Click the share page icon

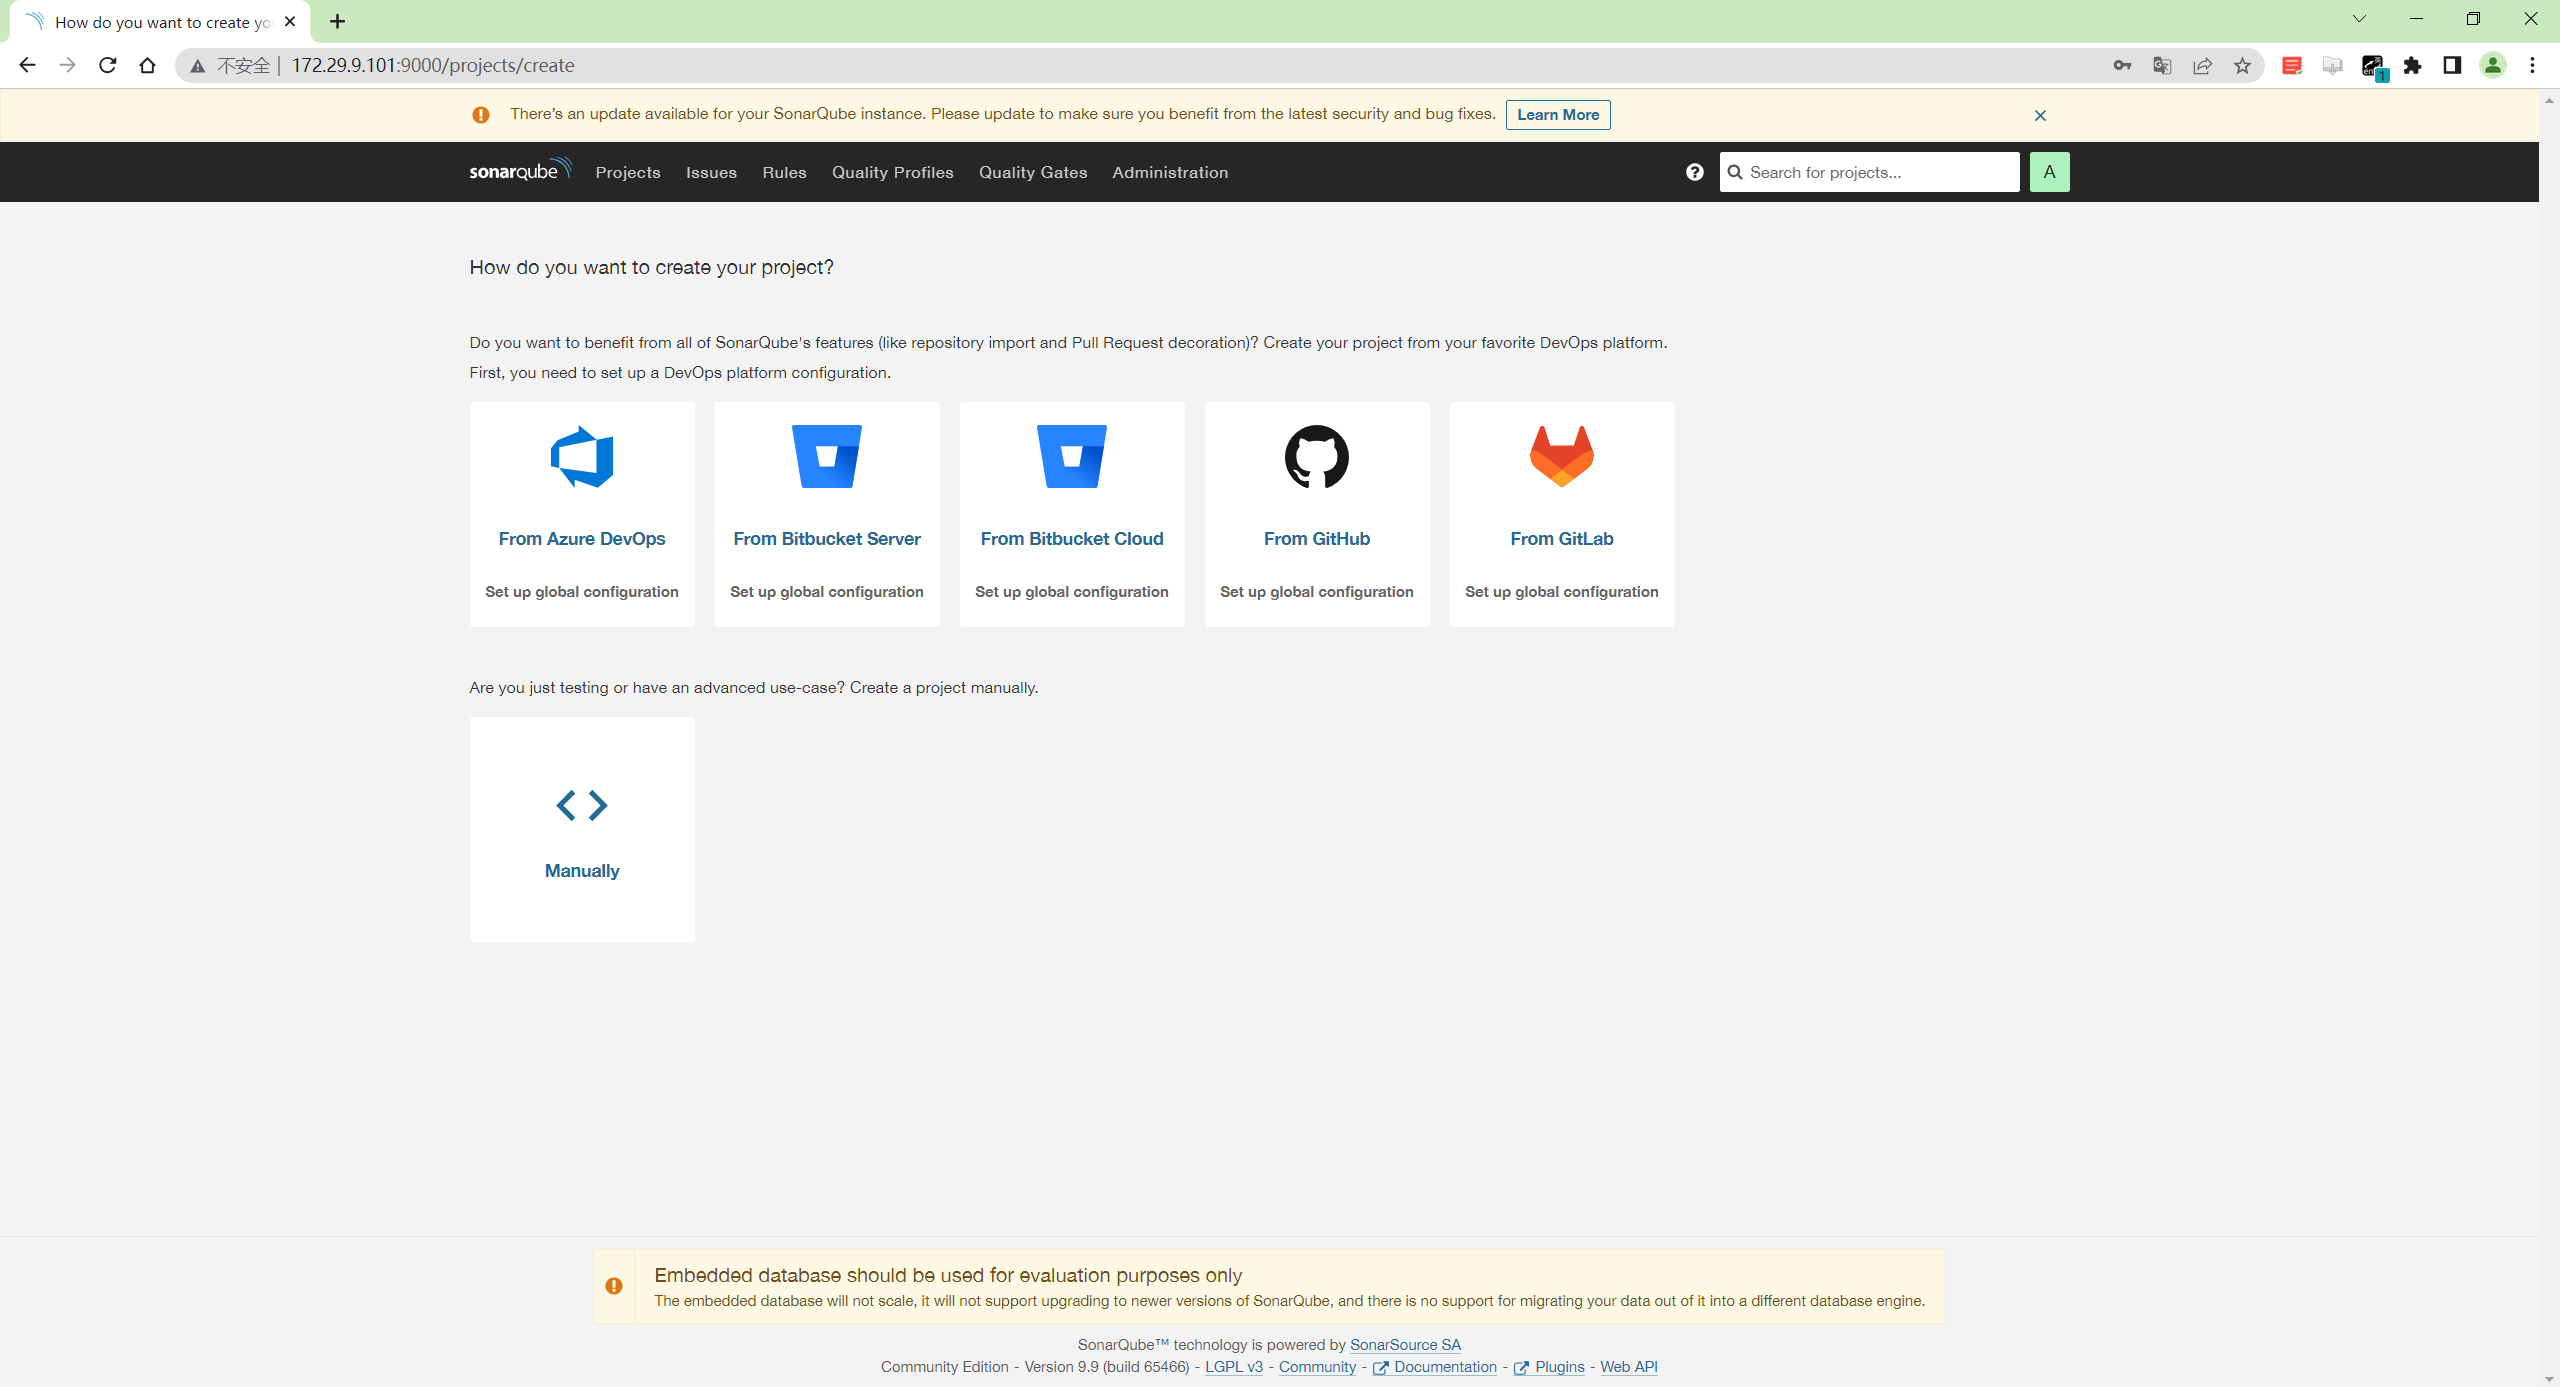point(2202,65)
